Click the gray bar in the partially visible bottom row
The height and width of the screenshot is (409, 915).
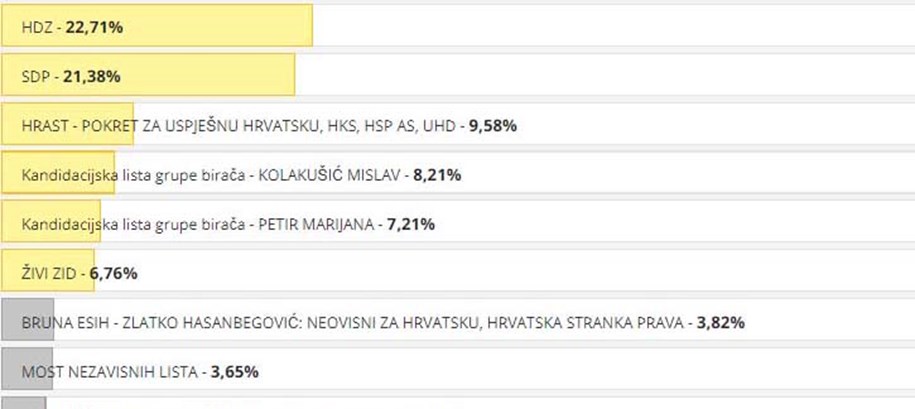(x=23, y=403)
